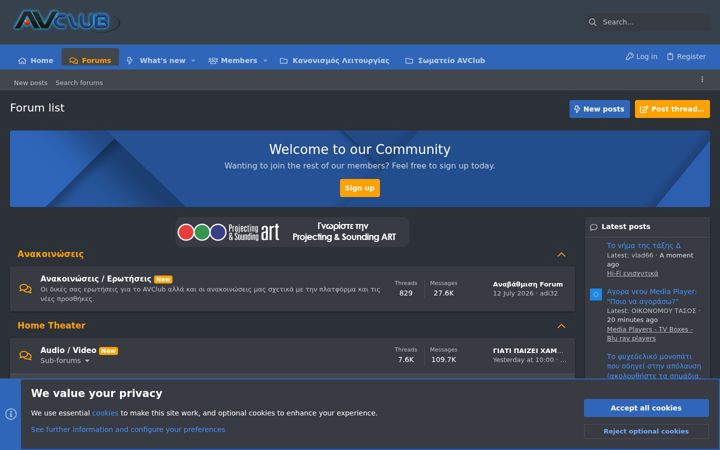720x450 pixels.
Task: Click the Ανακοινώσεις / Ερωτήσεις forum icon
Action: click(26, 288)
